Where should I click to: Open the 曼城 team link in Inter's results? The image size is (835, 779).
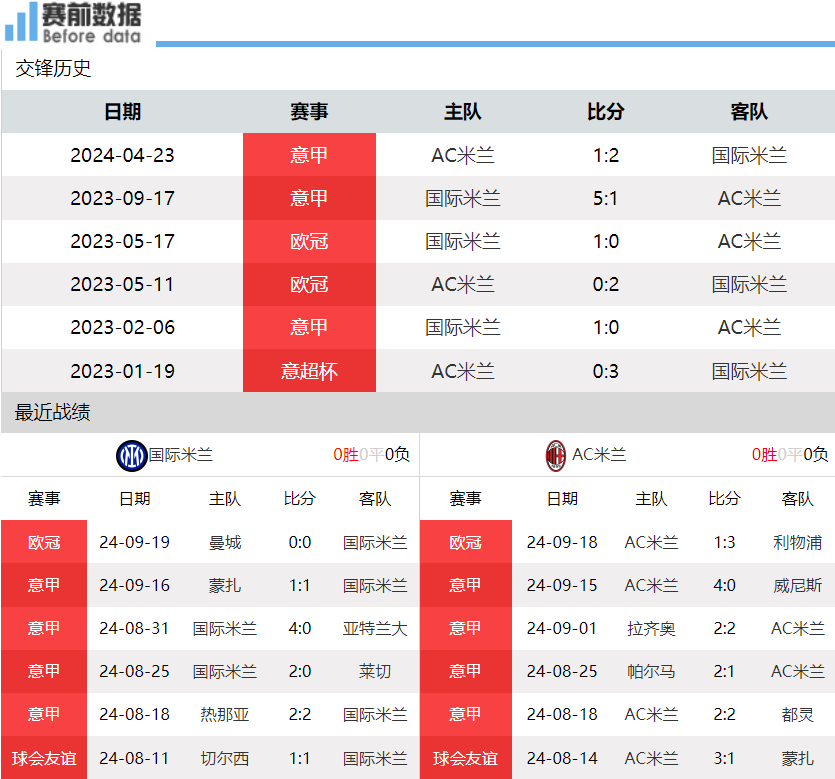click(226, 542)
